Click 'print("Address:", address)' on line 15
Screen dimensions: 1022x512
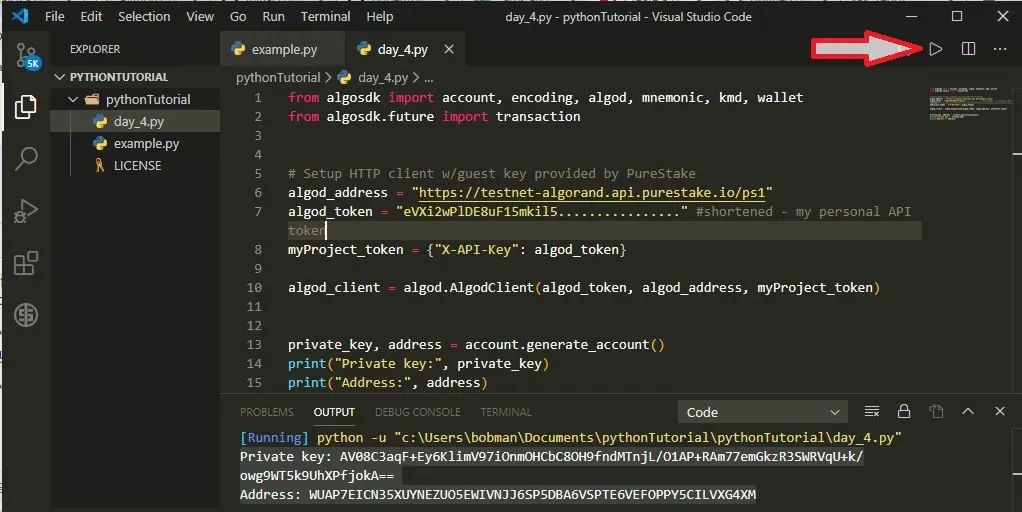coord(387,382)
